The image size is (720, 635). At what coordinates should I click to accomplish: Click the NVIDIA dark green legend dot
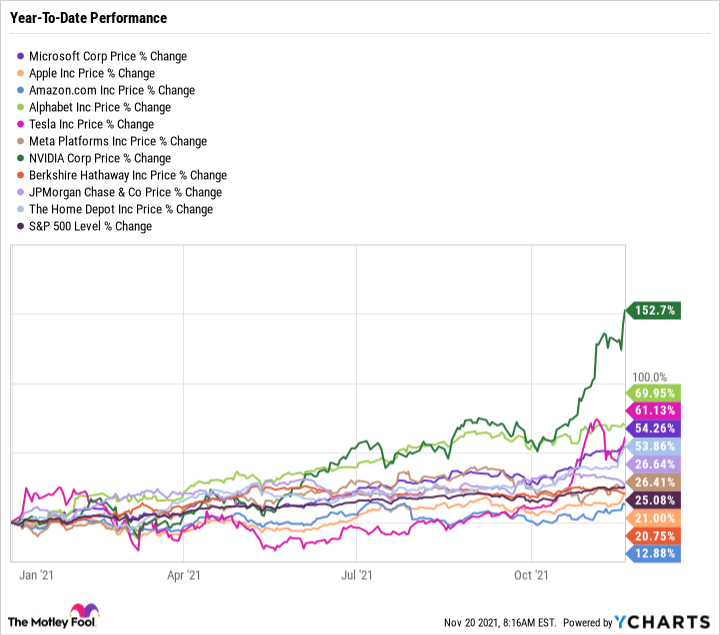[21, 158]
